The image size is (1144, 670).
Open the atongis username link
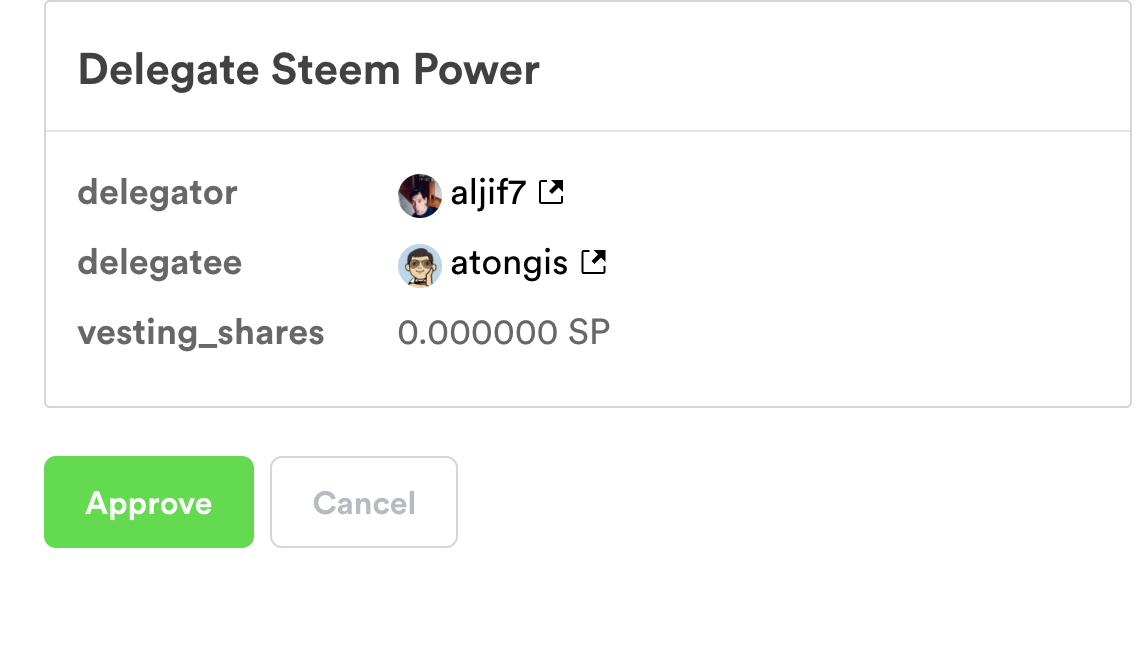(x=509, y=264)
